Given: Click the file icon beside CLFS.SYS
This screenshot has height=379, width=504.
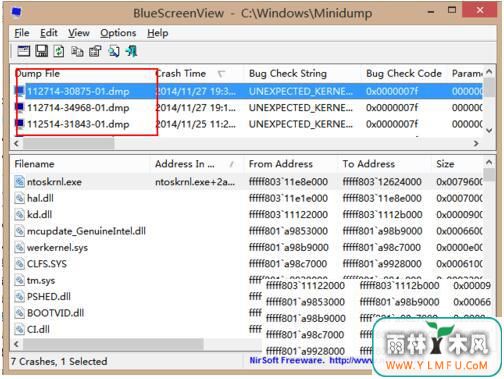Looking at the screenshot, I should 20,264.
